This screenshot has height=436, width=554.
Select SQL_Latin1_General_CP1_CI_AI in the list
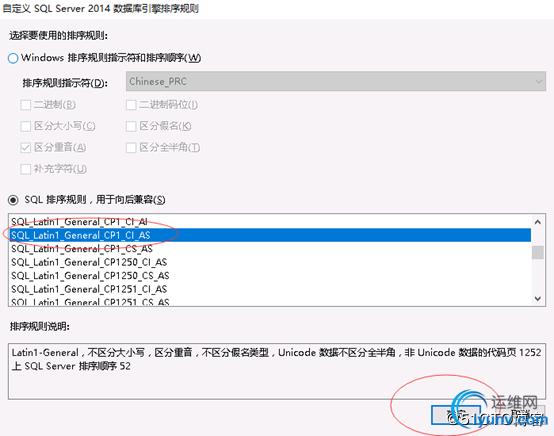coord(270,222)
